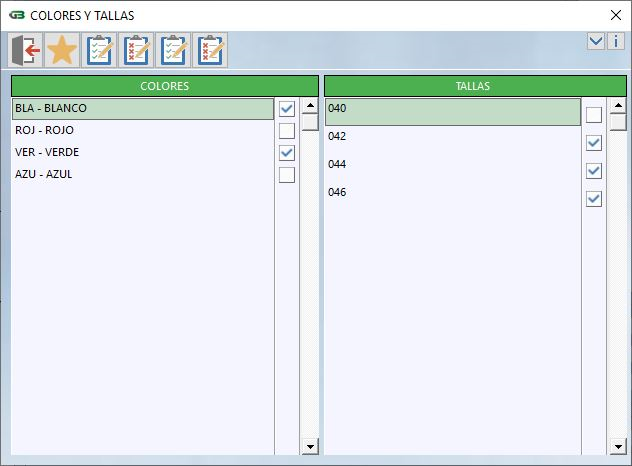
Task: Click the second check-all clipboard icon
Action: click(173, 50)
